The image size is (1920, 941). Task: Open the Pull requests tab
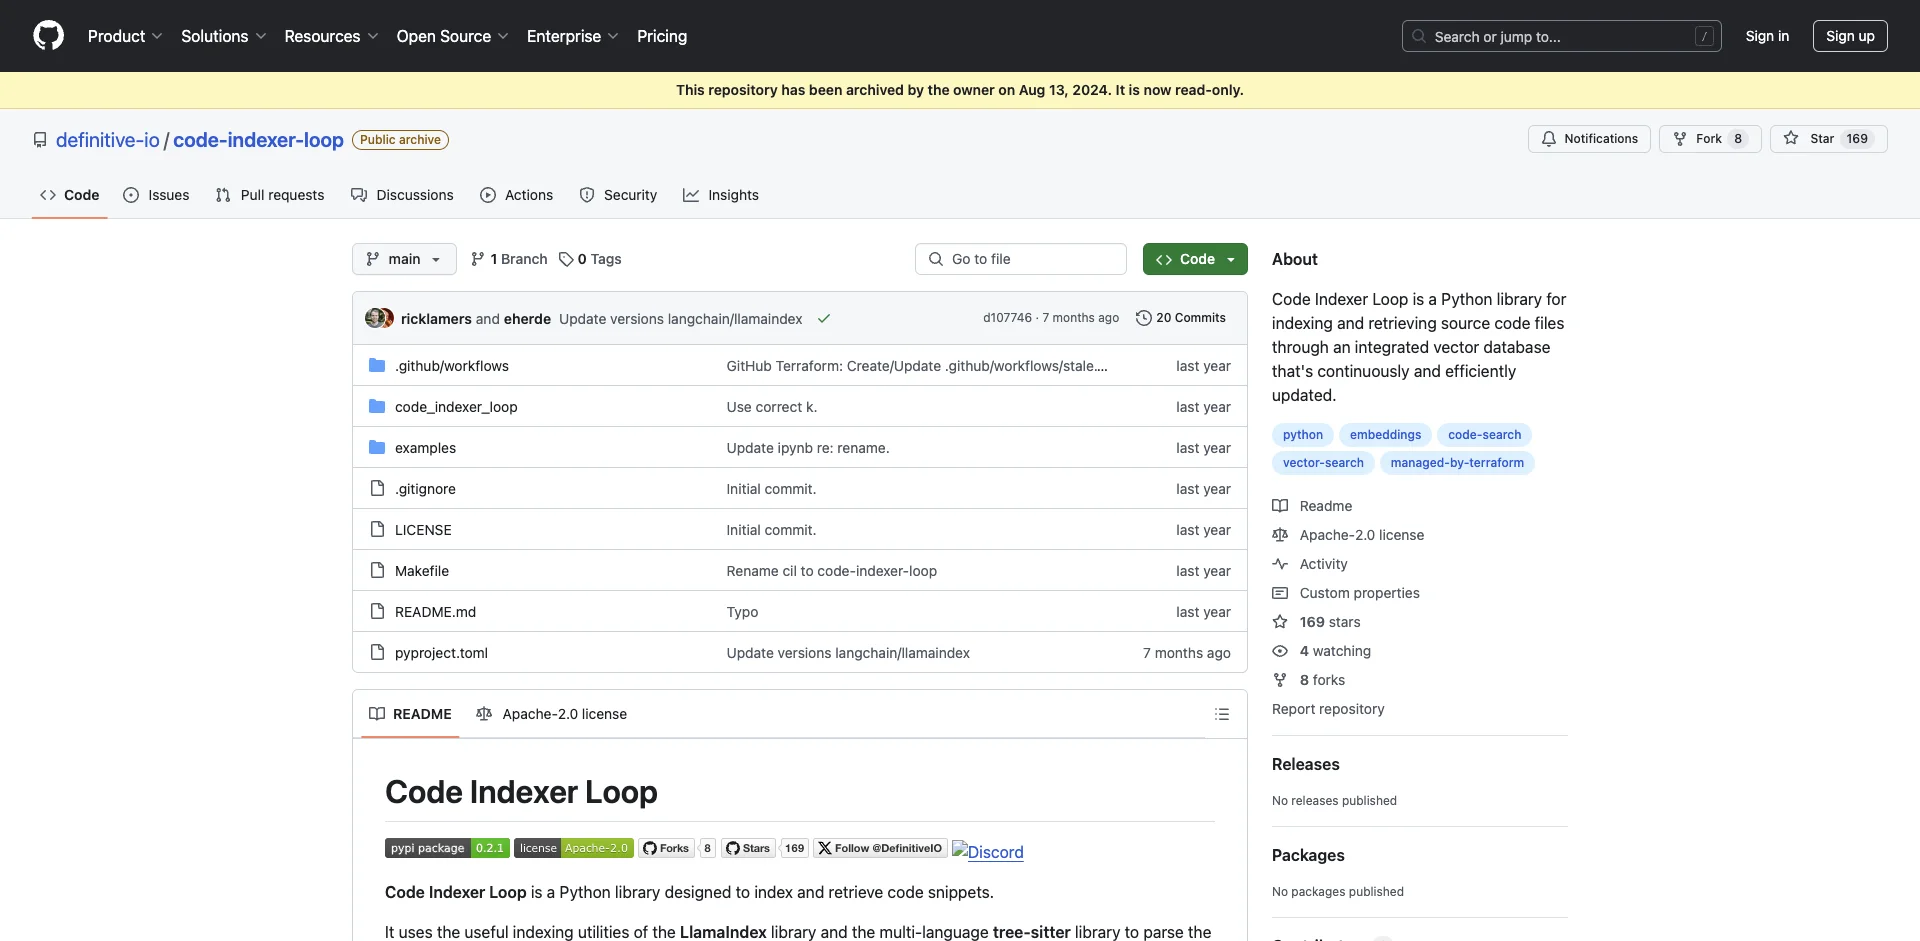(x=270, y=195)
